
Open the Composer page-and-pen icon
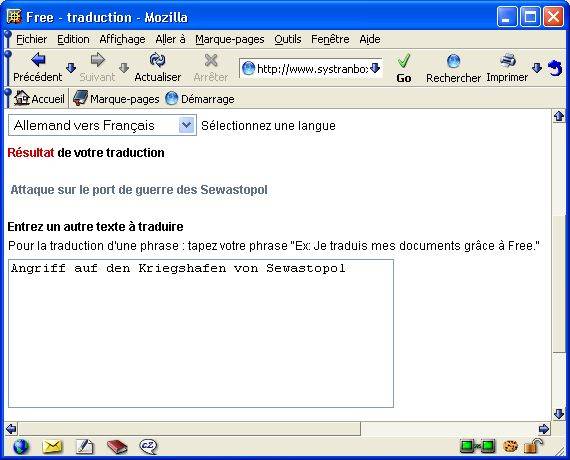click(x=85, y=447)
